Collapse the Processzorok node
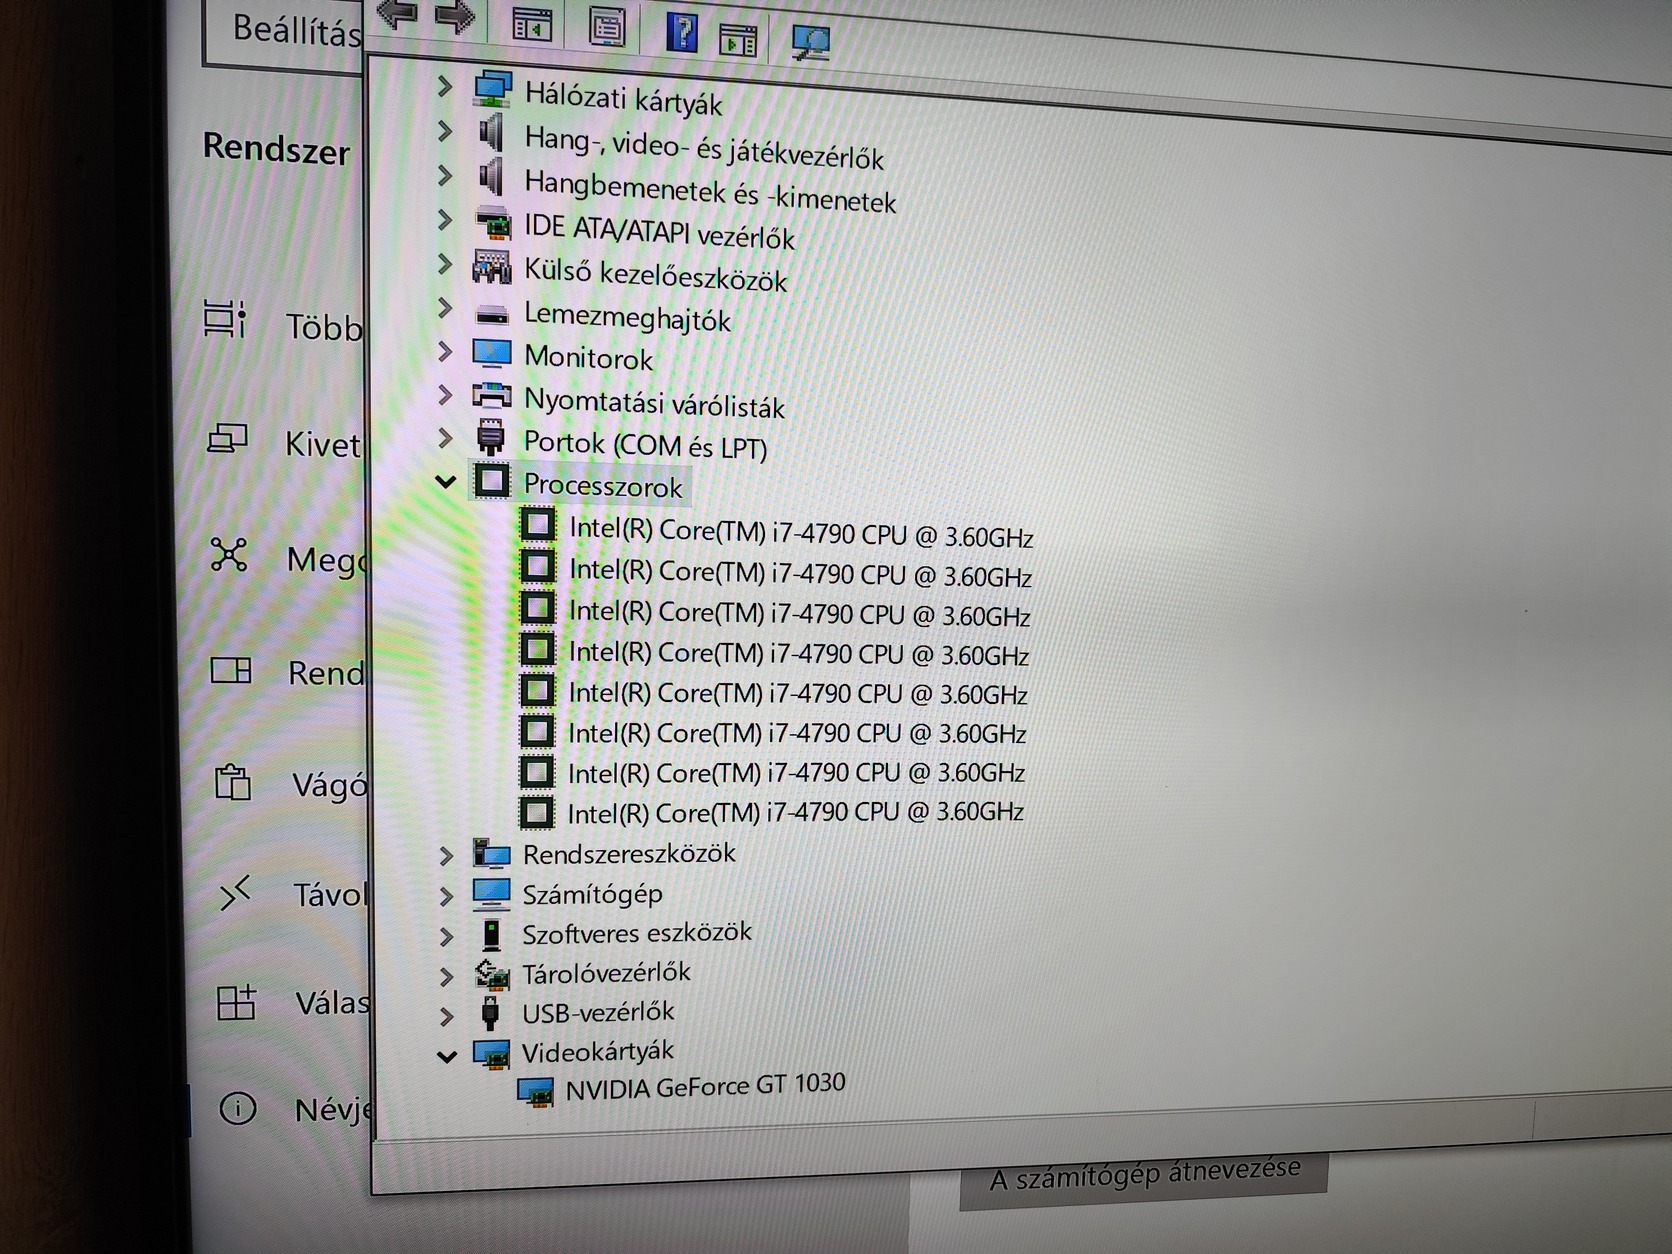 pos(446,482)
